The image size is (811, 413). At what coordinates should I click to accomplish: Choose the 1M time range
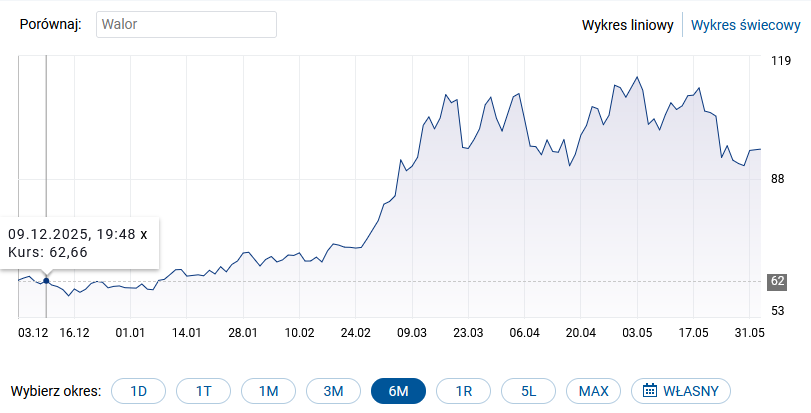(268, 391)
